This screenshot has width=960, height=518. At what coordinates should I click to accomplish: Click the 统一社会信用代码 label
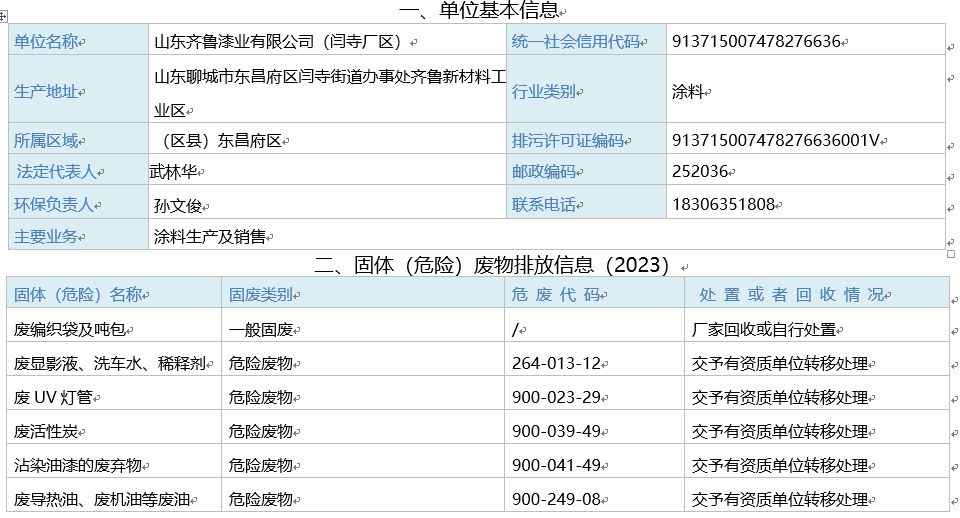coord(575,42)
